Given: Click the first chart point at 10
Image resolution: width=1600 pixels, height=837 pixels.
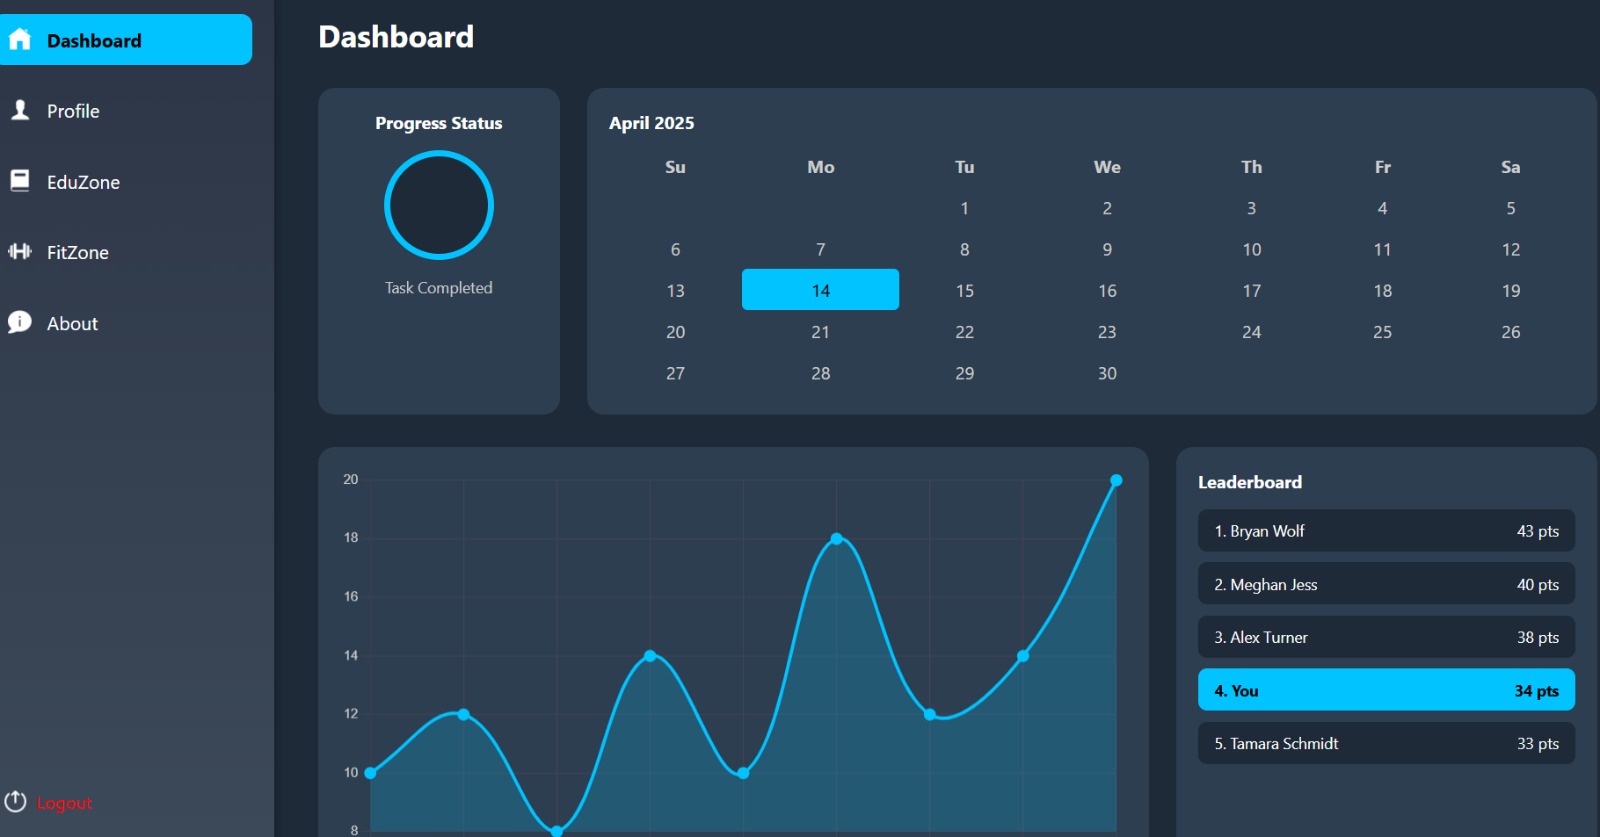Looking at the screenshot, I should 370,772.
